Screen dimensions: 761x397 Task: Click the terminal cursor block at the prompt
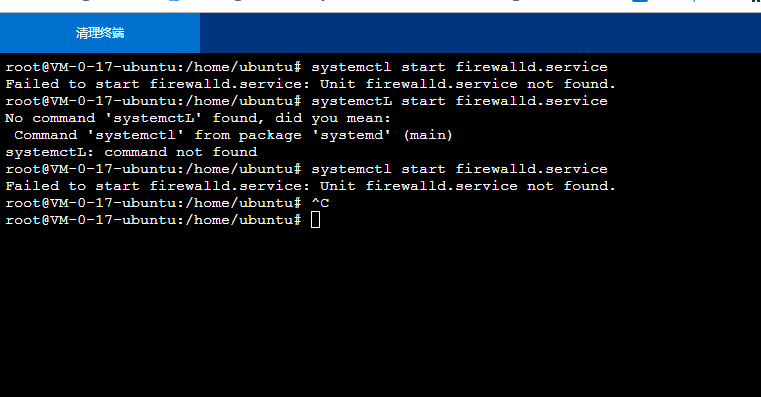pos(315,220)
